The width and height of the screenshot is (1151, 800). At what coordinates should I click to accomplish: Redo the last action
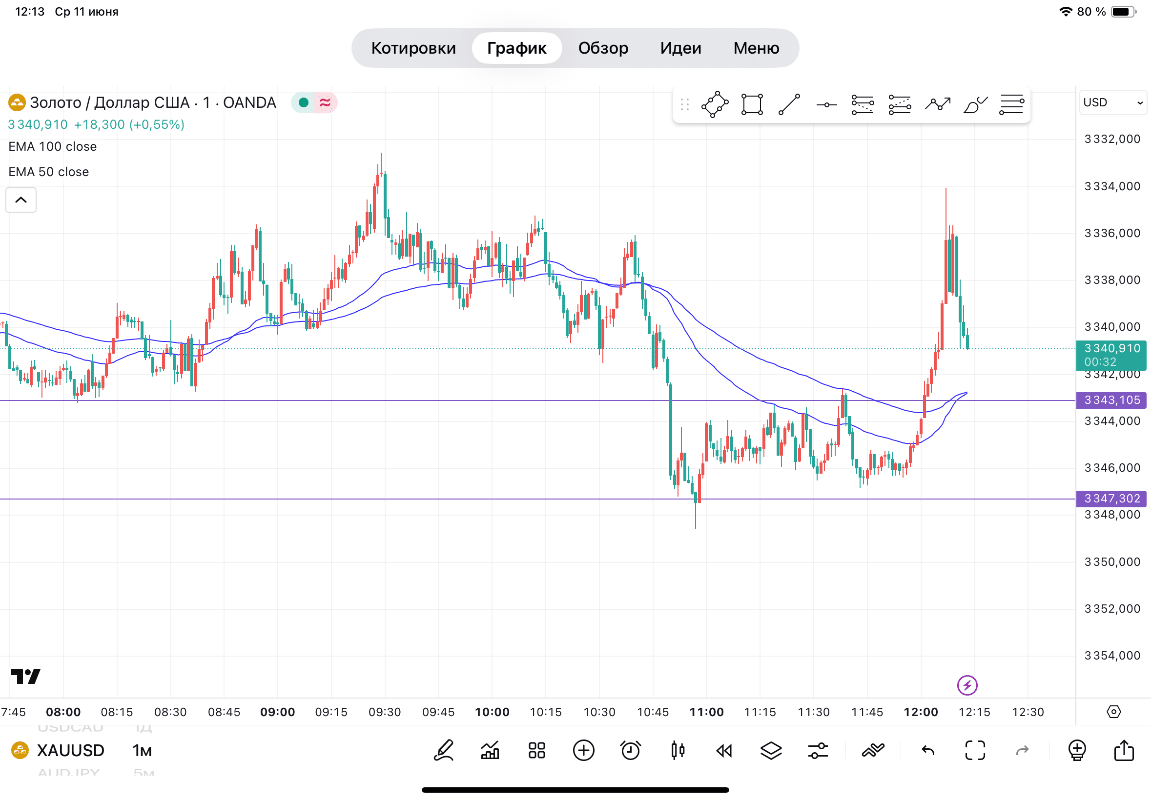click(x=1022, y=750)
